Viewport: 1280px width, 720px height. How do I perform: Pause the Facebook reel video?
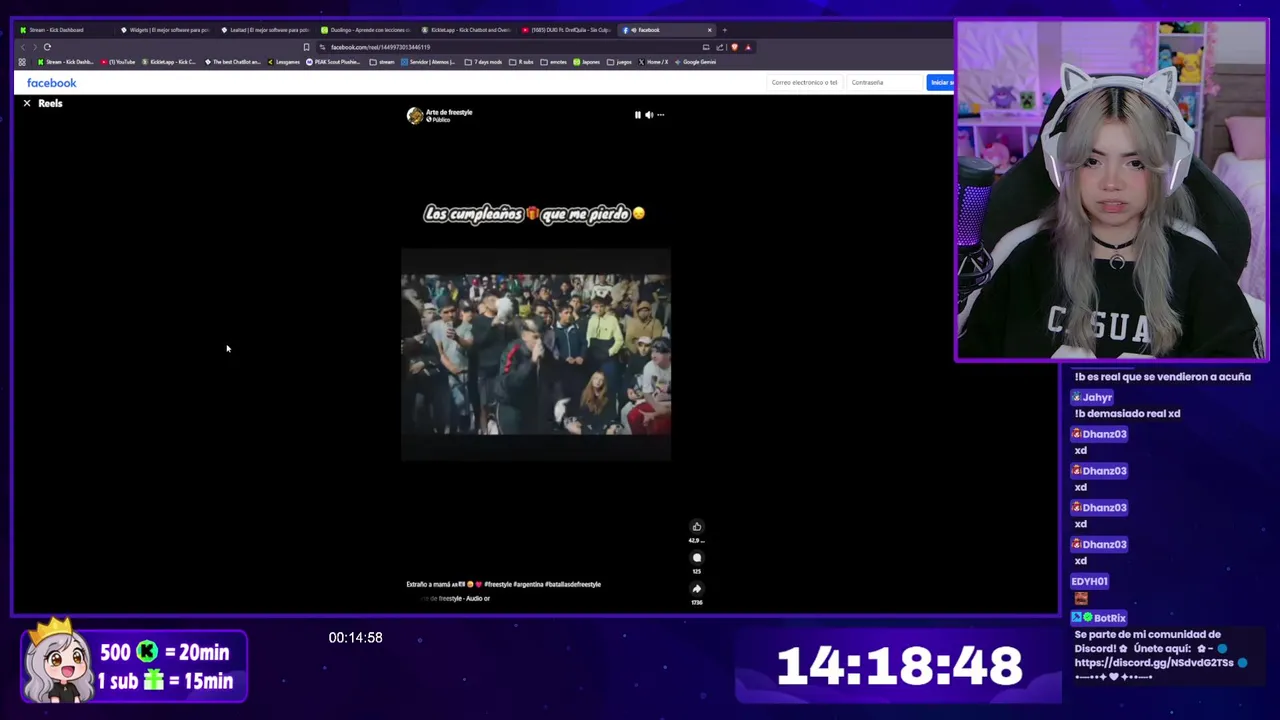tap(637, 115)
